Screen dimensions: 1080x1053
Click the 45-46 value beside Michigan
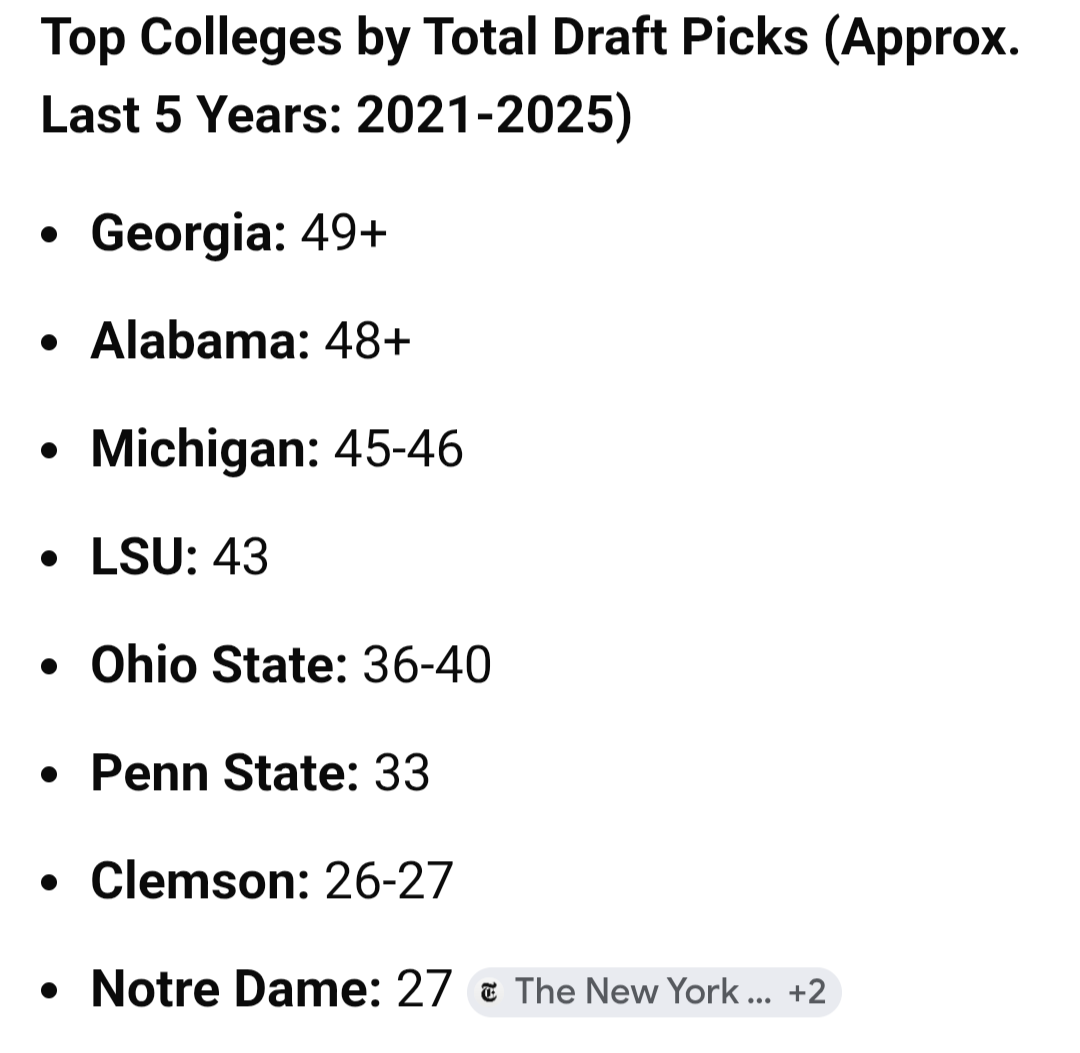pyautogui.click(x=399, y=449)
